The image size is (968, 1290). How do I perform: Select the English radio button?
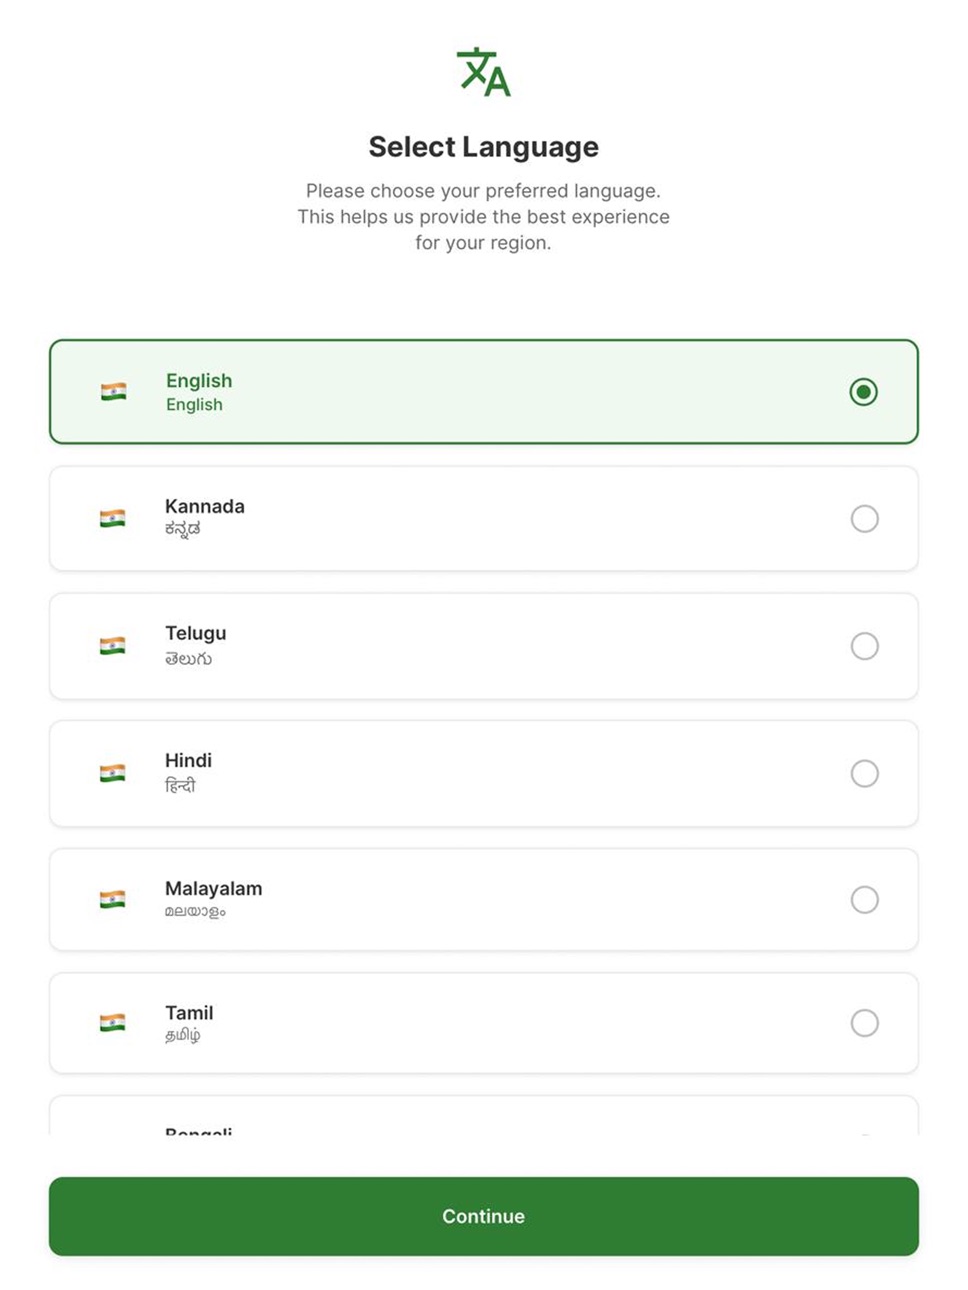click(x=864, y=392)
